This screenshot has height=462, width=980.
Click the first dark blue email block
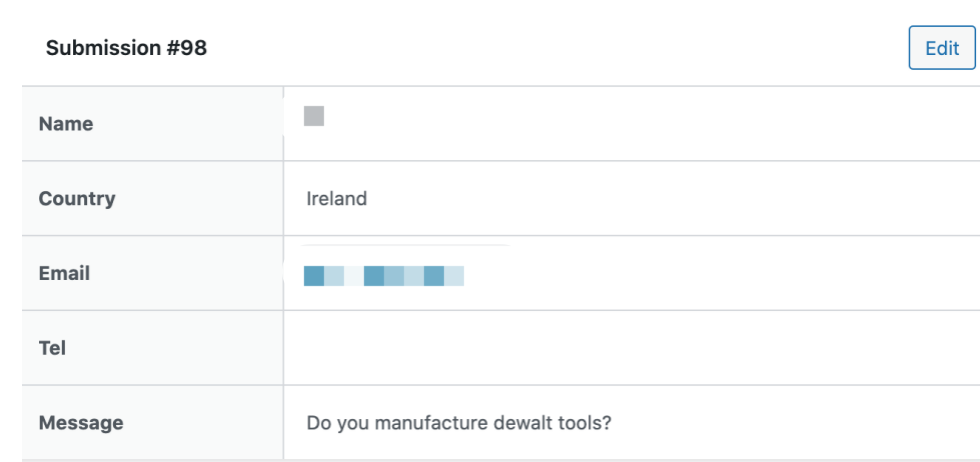tap(314, 276)
